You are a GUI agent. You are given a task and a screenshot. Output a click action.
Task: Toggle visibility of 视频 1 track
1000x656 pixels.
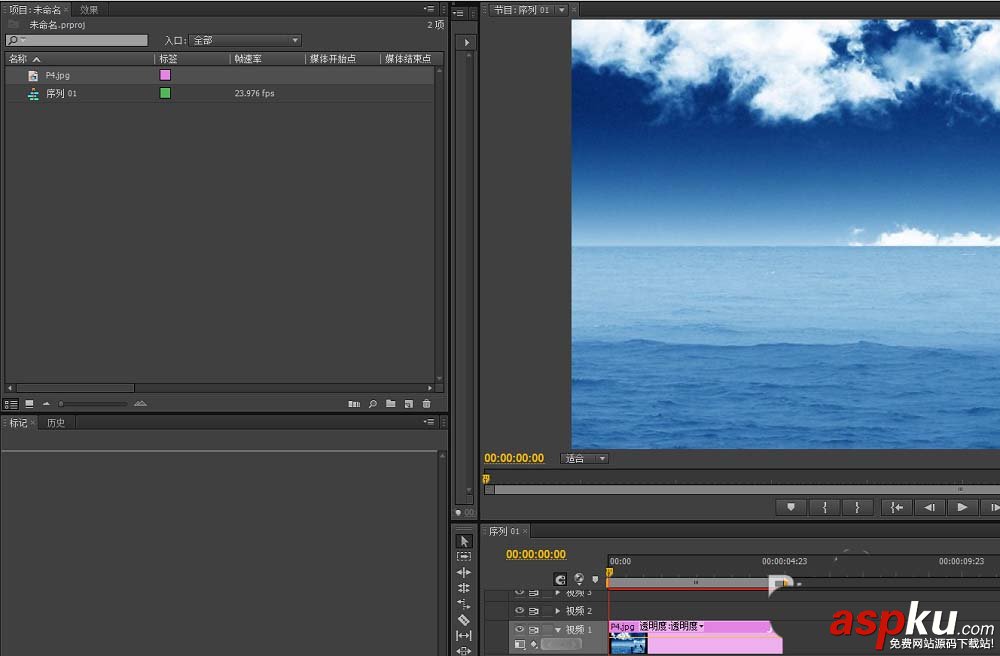click(x=519, y=630)
